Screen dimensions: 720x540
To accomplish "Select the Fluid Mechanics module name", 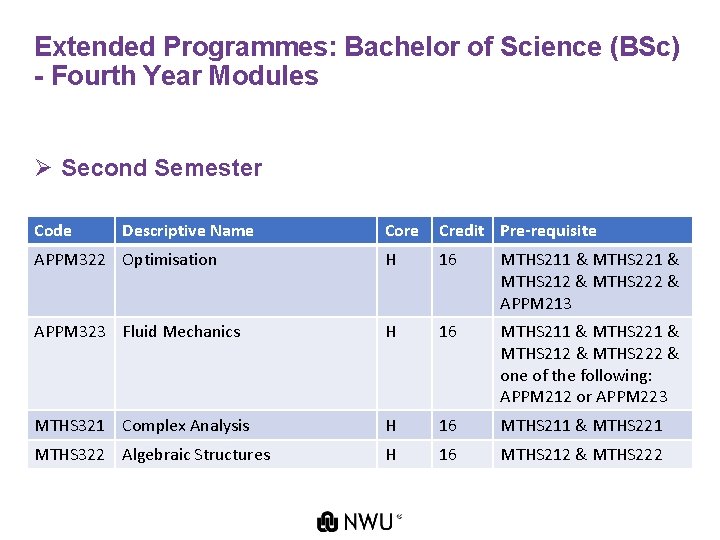I will click(181, 332).
